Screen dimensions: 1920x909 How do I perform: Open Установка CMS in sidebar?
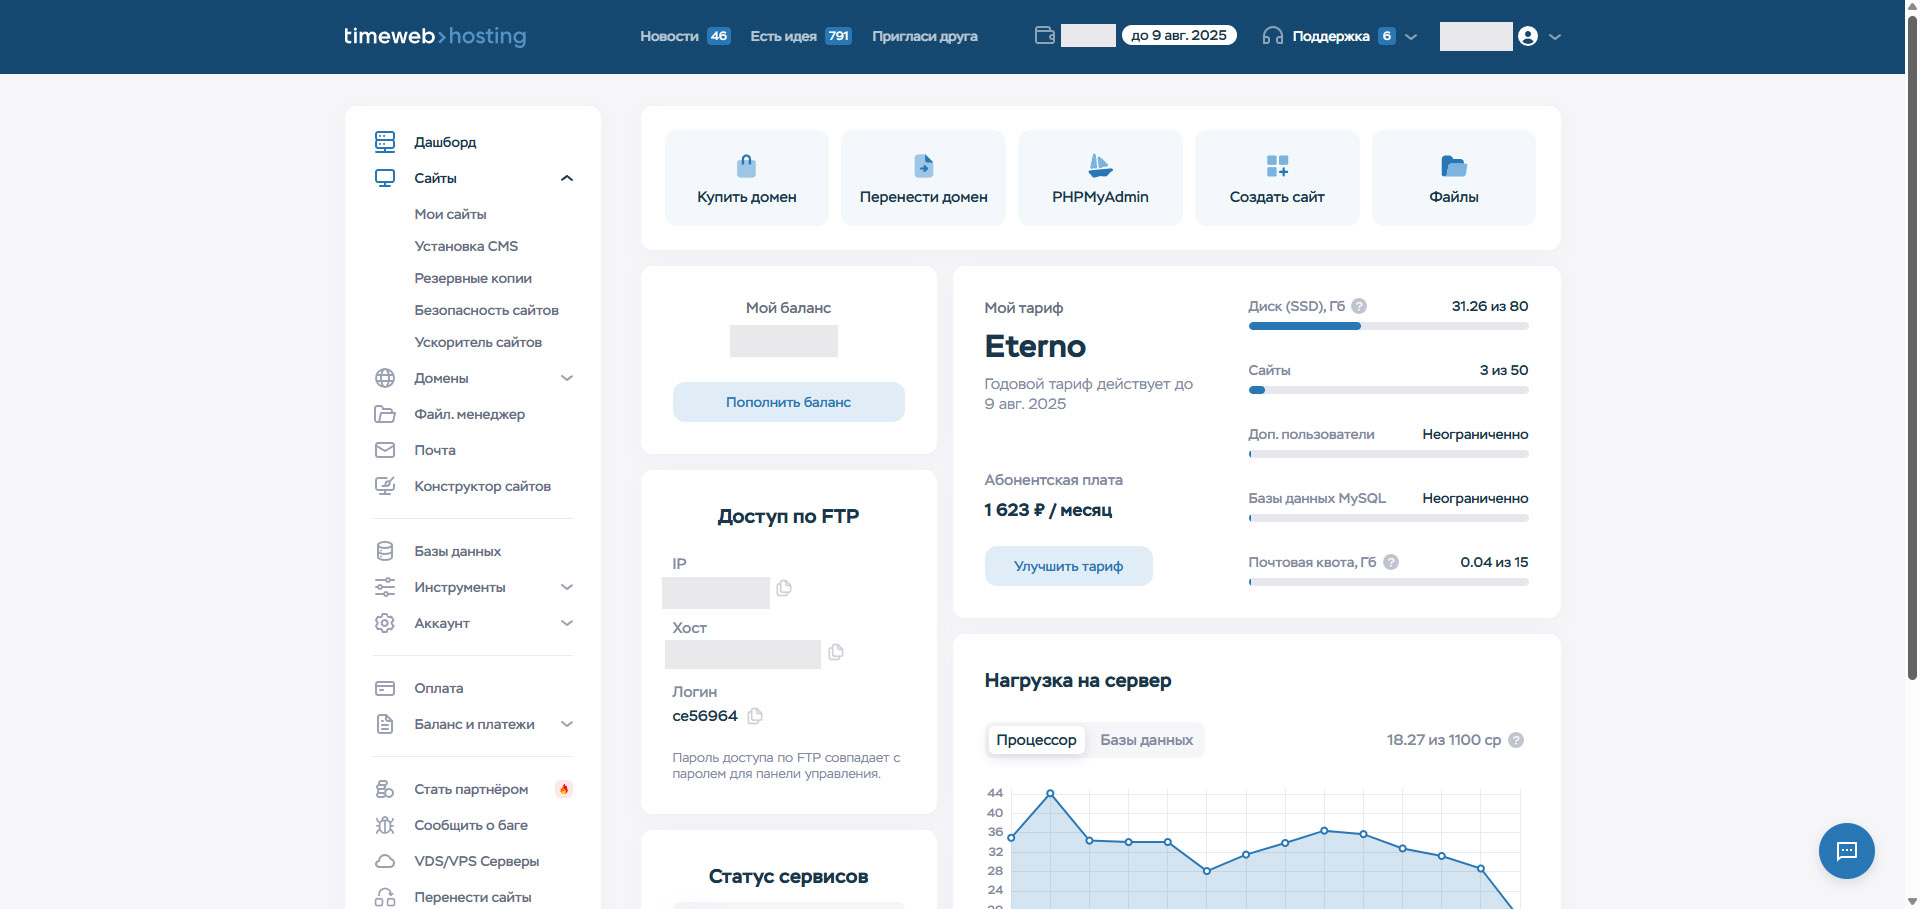click(x=466, y=246)
